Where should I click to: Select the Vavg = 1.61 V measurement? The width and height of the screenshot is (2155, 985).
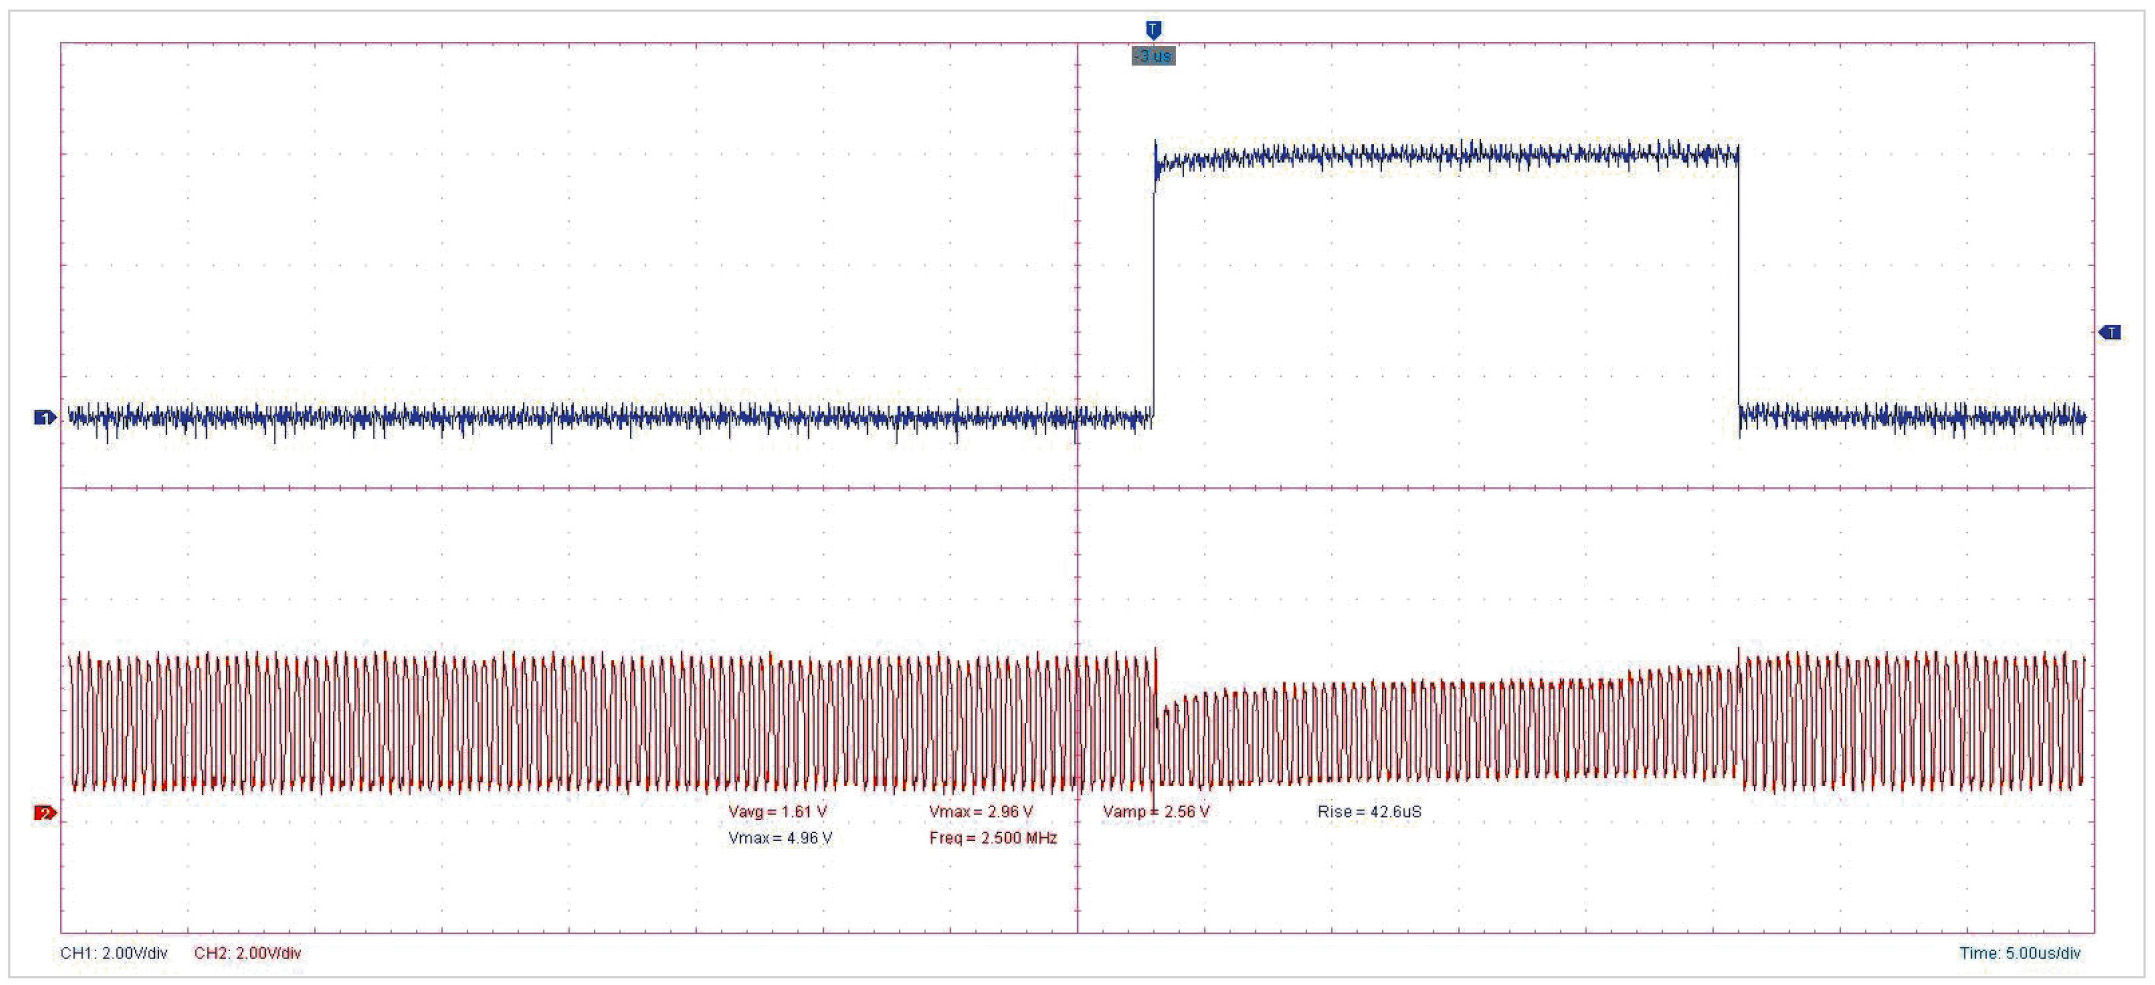click(777, 812)
